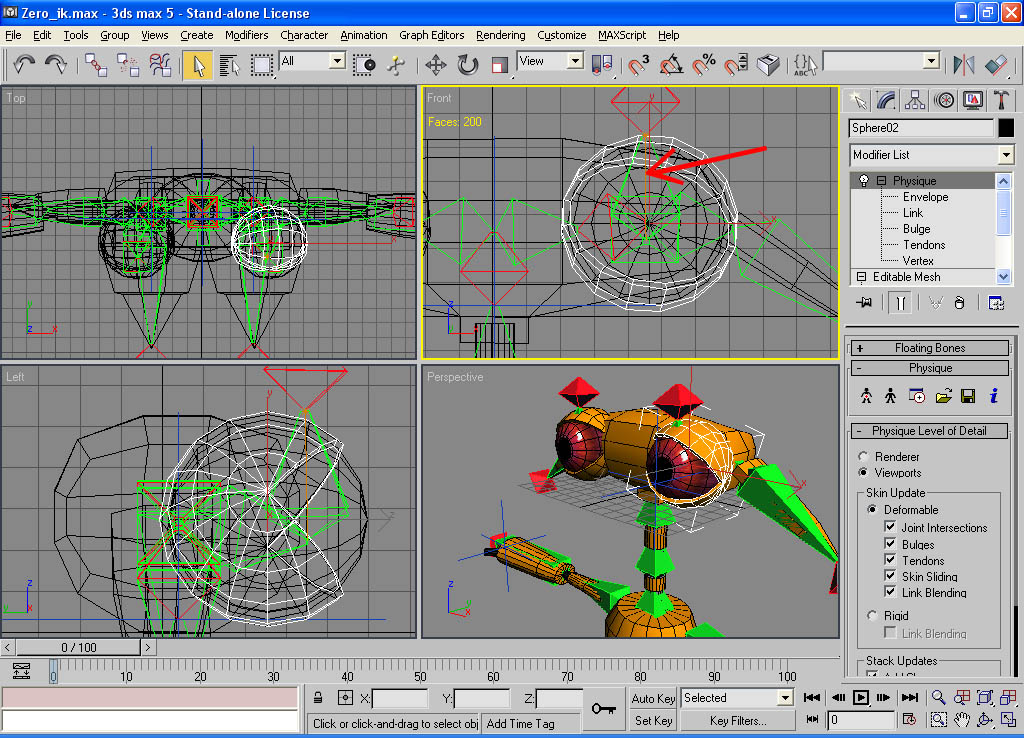Select Renderer radio button
Viewport: 1024px width, 738px height.
(x=863, y=457)
